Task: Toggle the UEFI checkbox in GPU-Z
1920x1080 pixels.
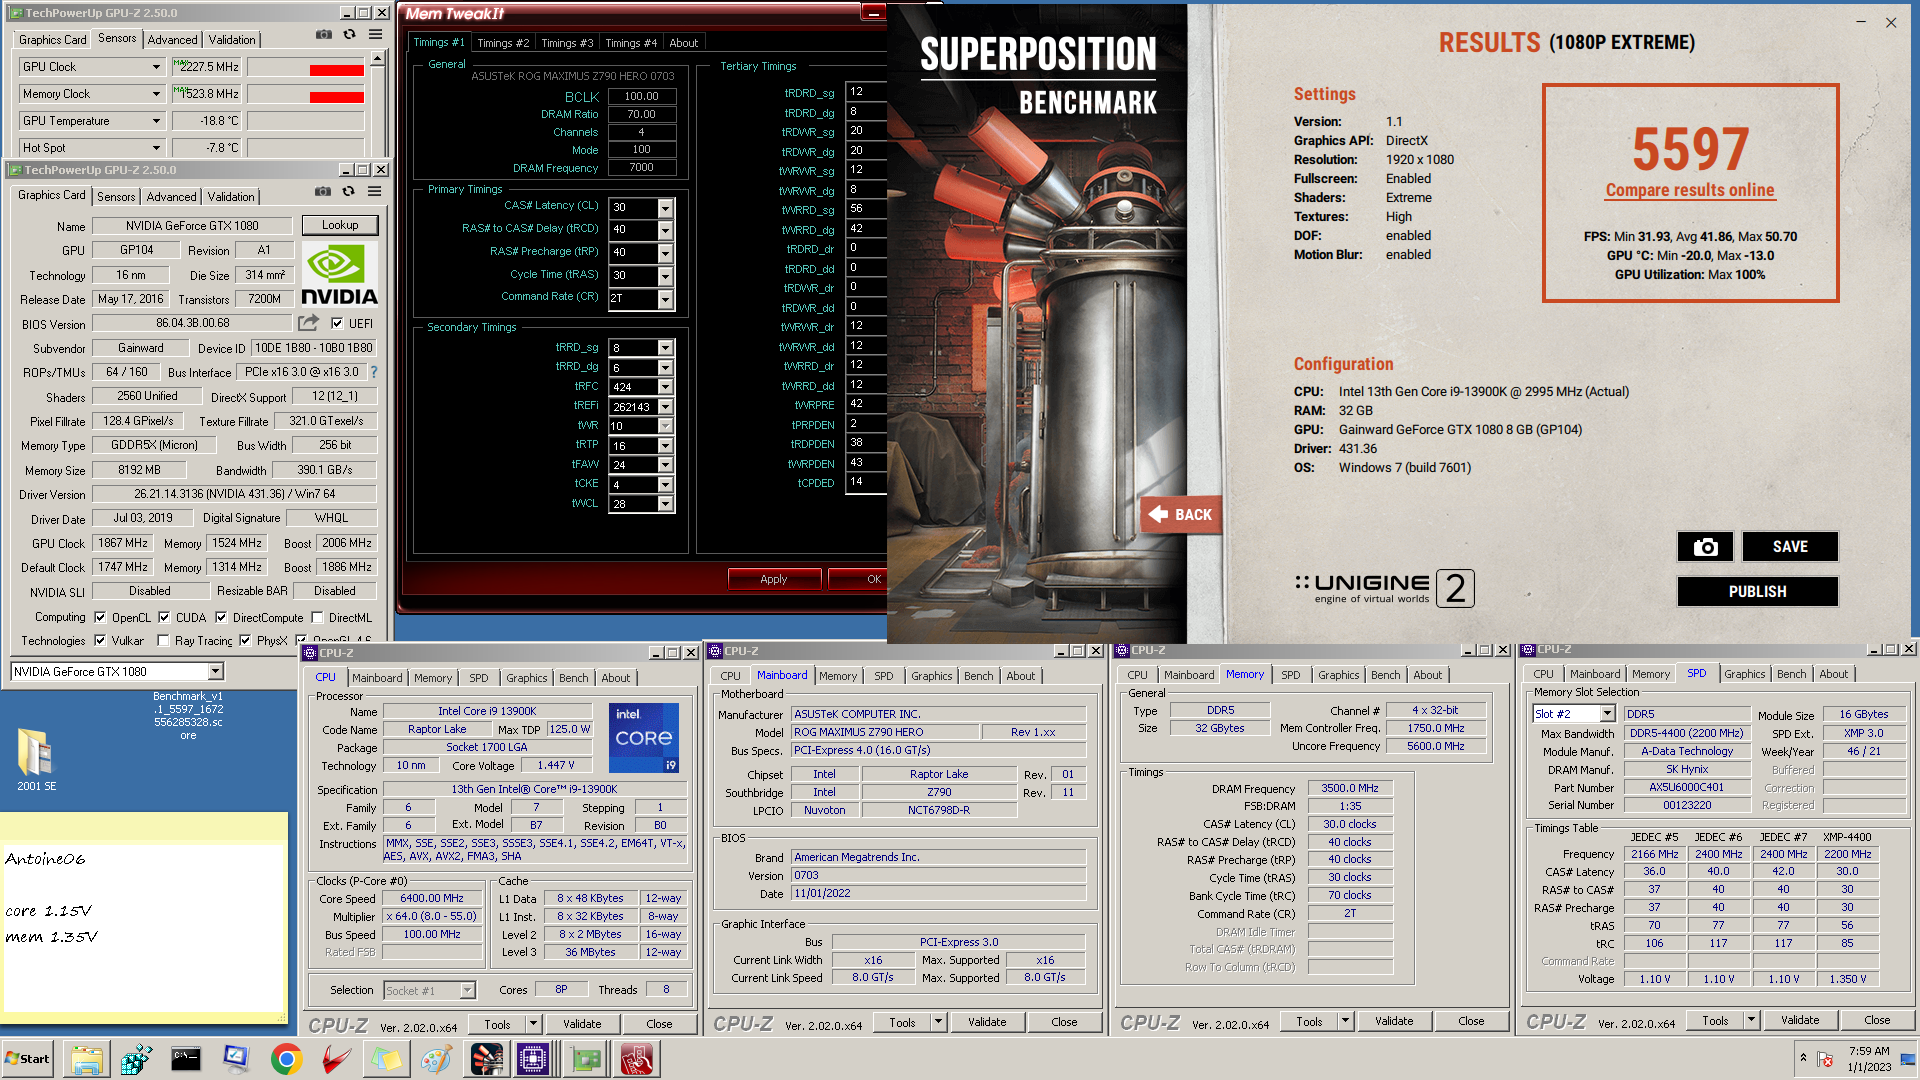Action: [337, 324]
